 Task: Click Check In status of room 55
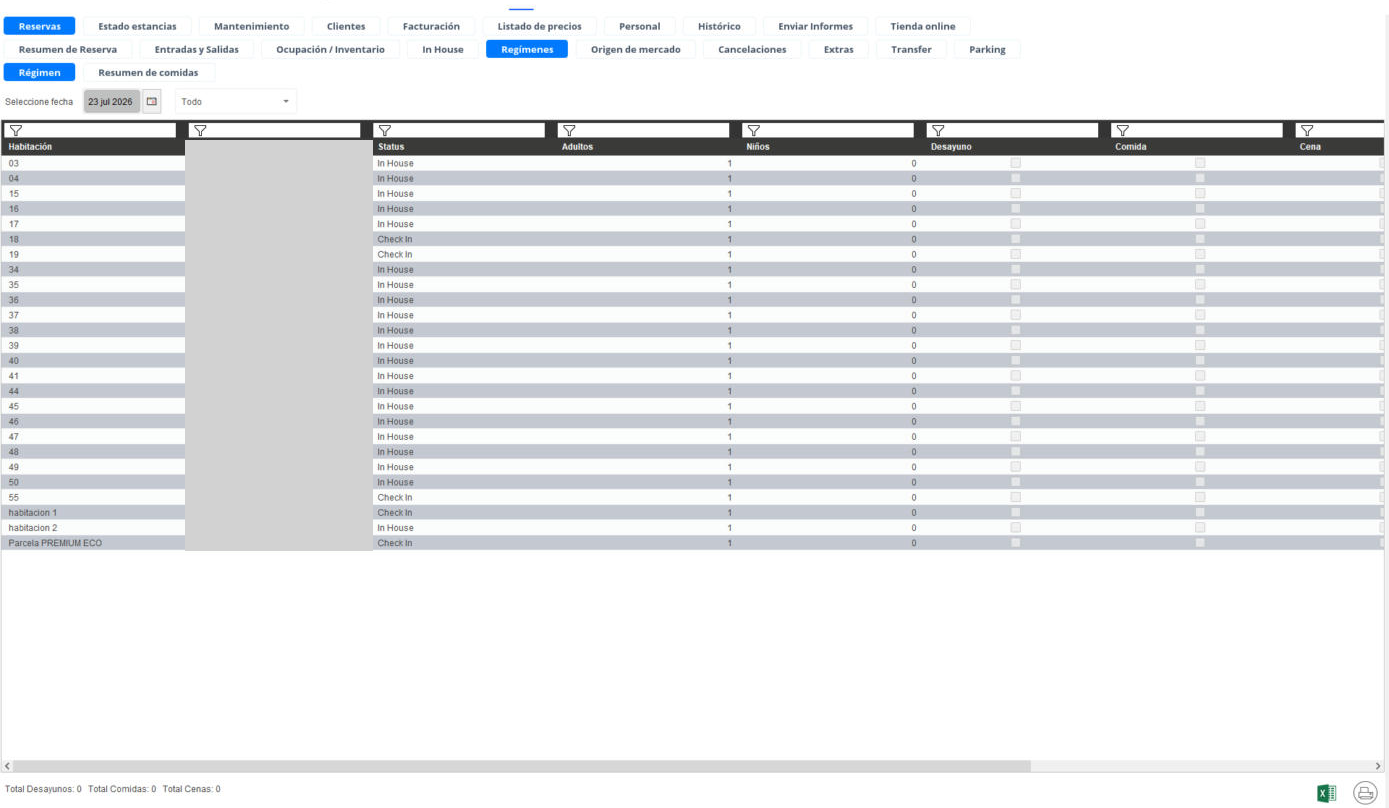(395, 497)
